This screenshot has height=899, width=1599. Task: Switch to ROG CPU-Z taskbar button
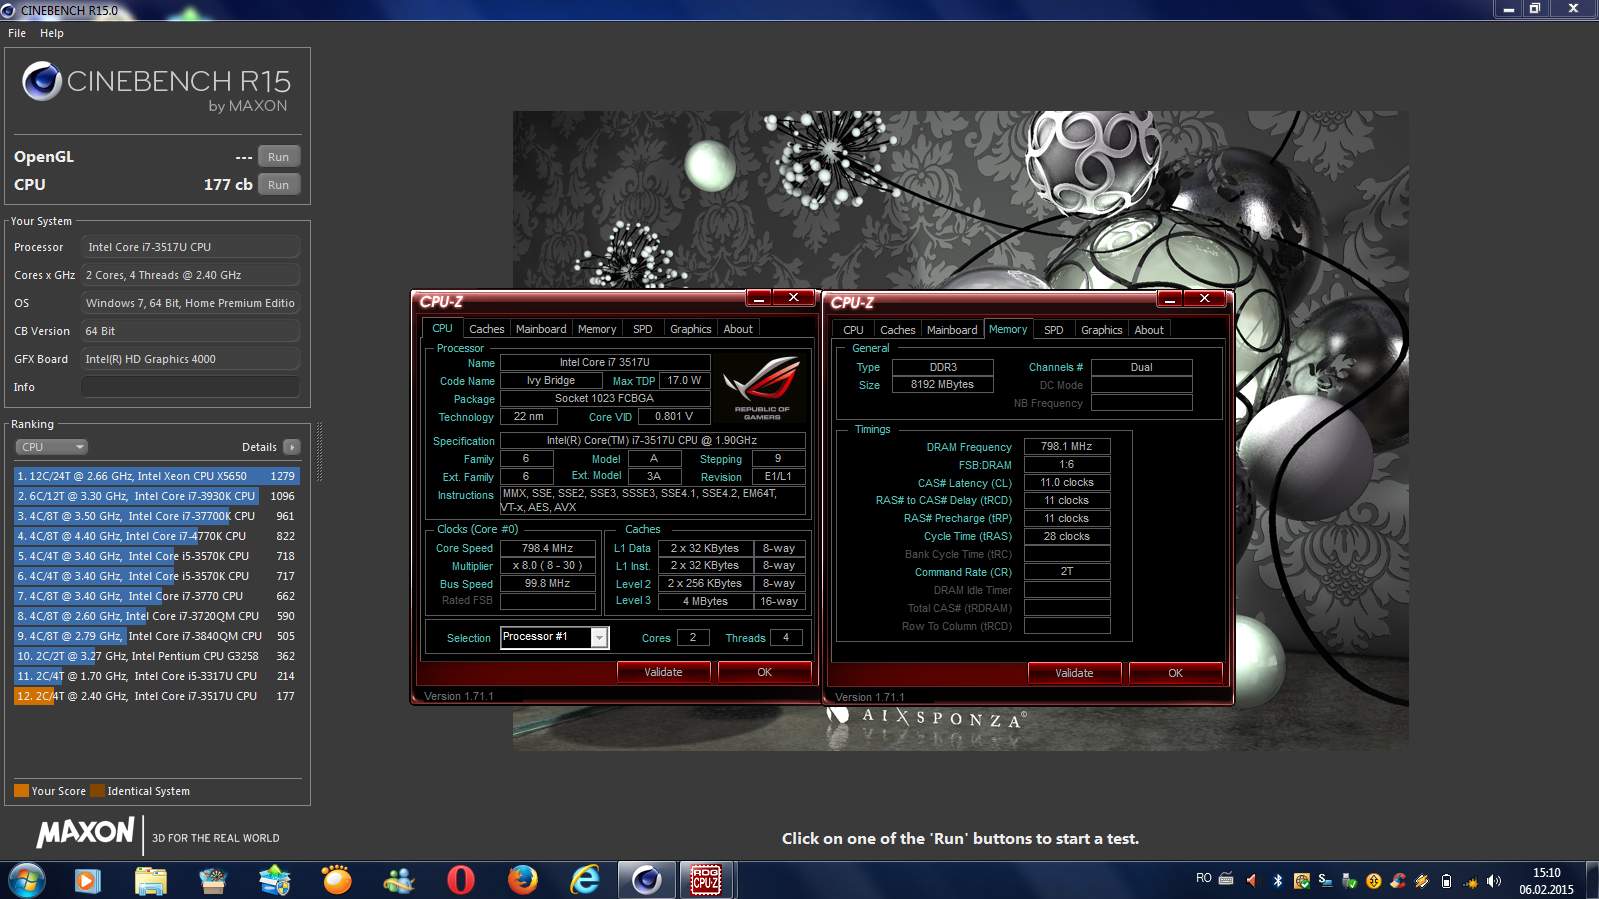click(x=706, y=880)
